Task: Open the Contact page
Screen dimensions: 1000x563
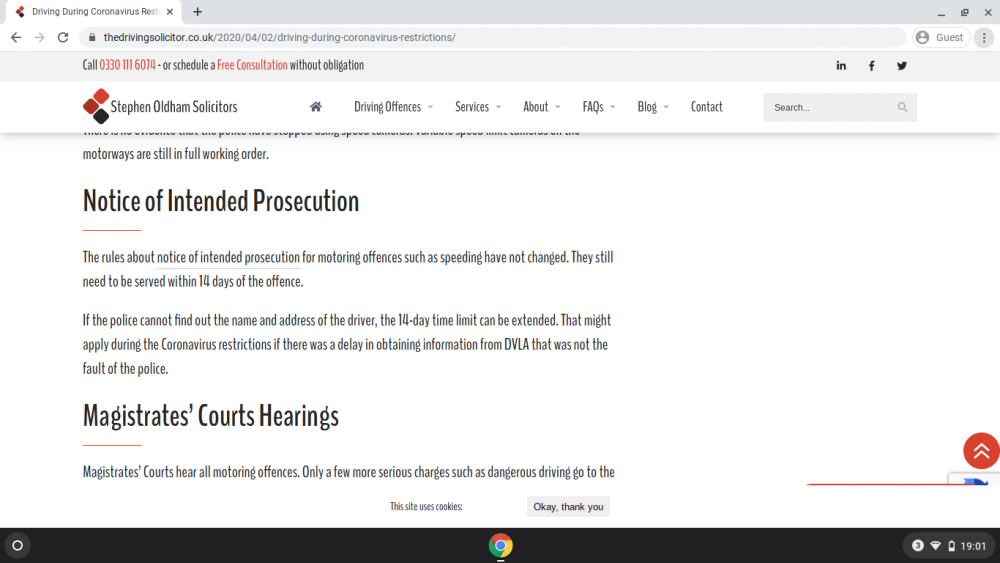Action: (x=707, y=106)
